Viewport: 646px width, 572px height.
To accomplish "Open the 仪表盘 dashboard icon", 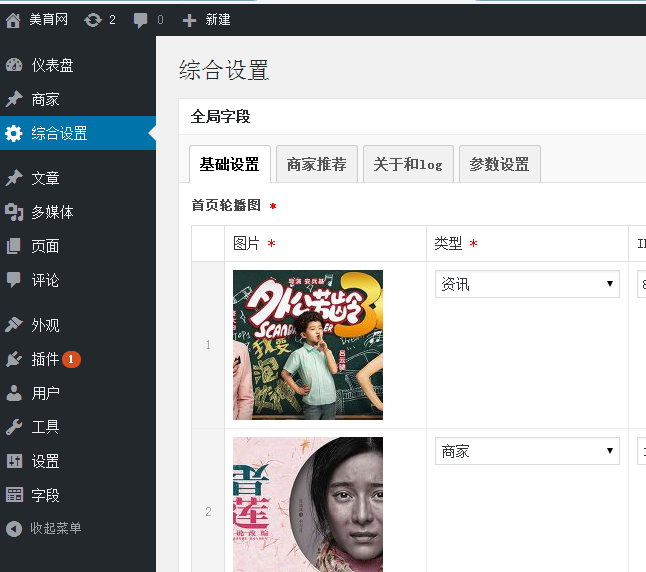I will coord(14,66).
